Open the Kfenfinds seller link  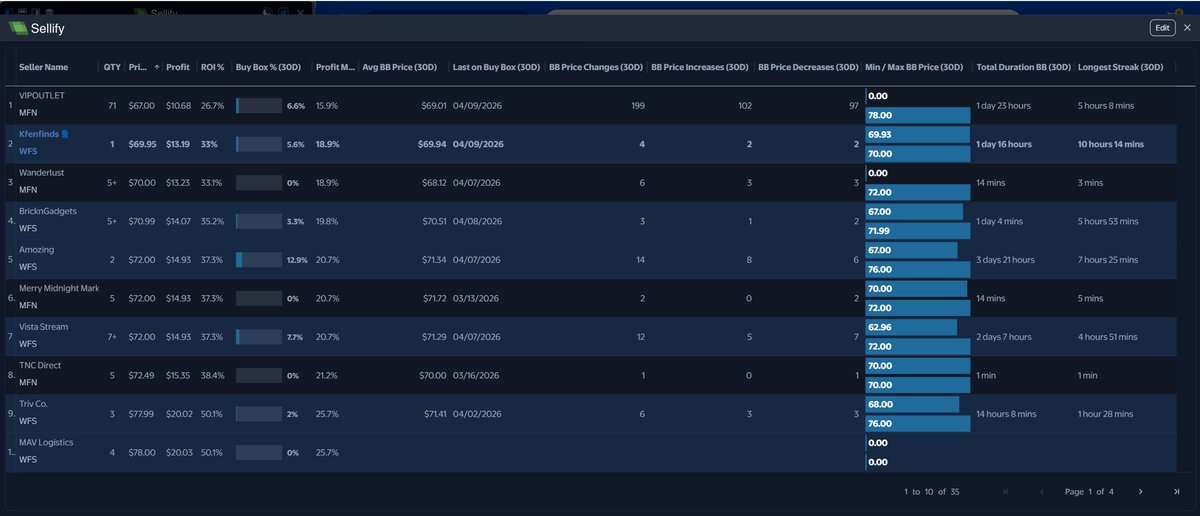(39, 133)
